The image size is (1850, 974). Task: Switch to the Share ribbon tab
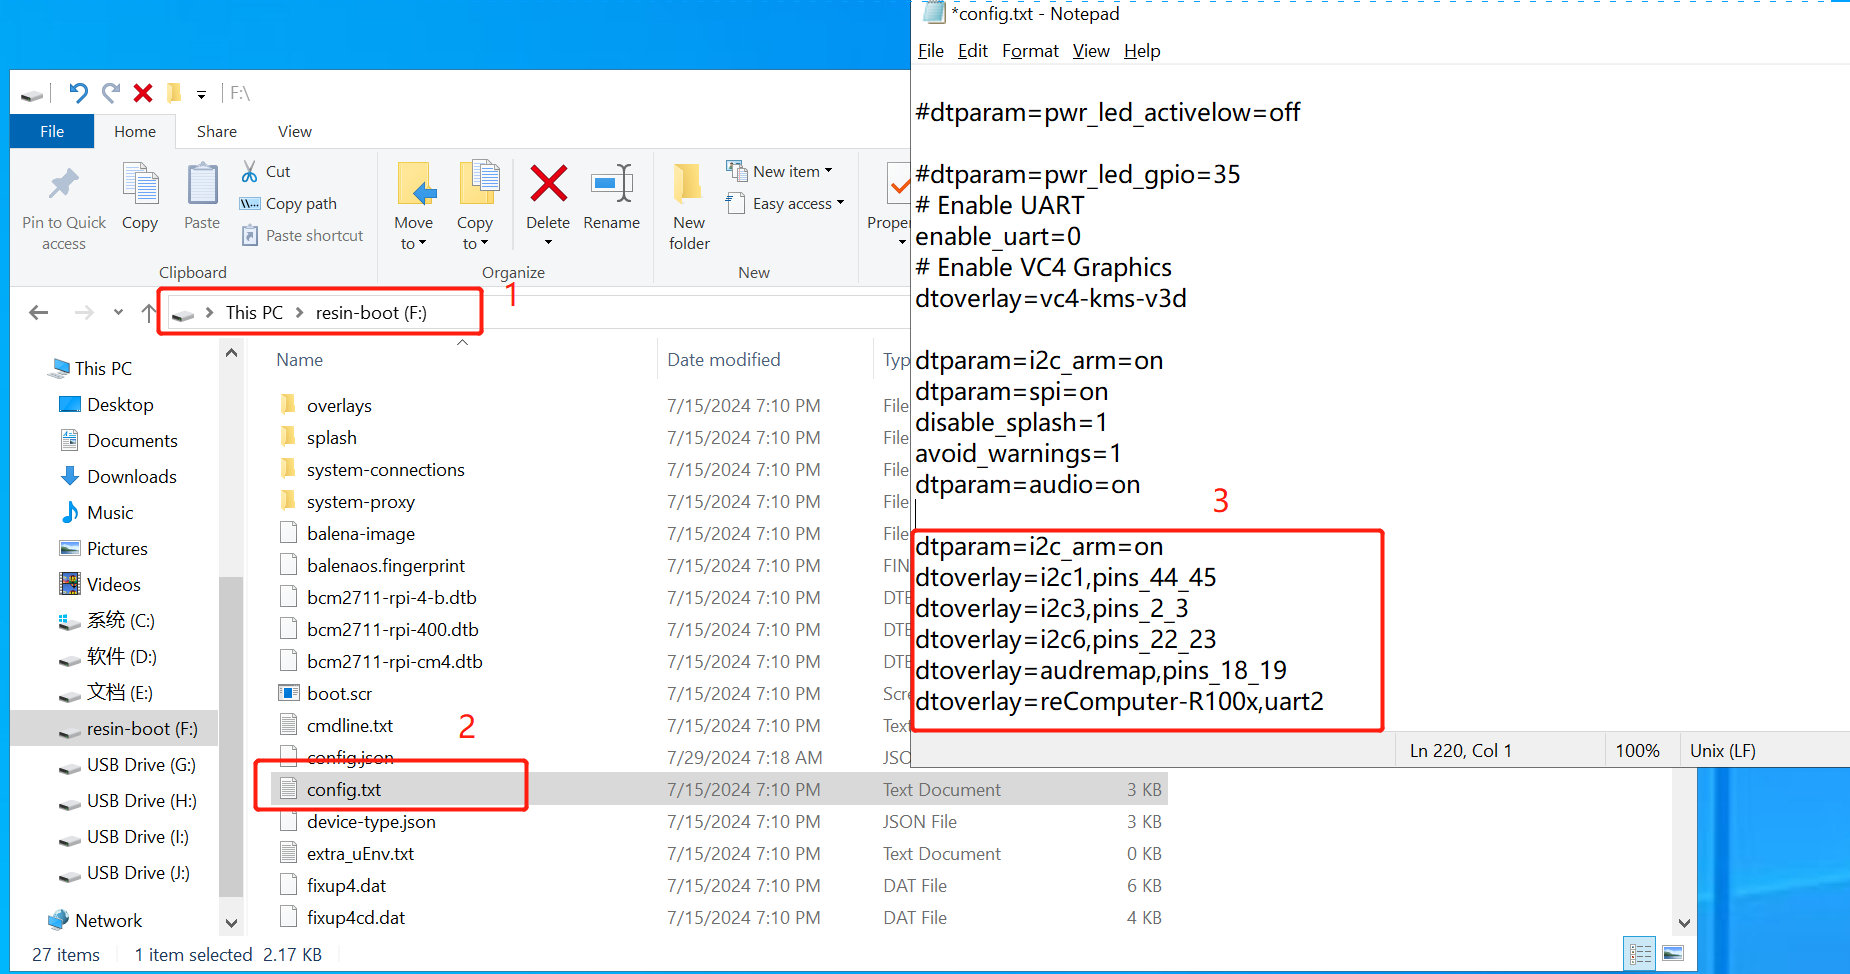pos(217,132)
